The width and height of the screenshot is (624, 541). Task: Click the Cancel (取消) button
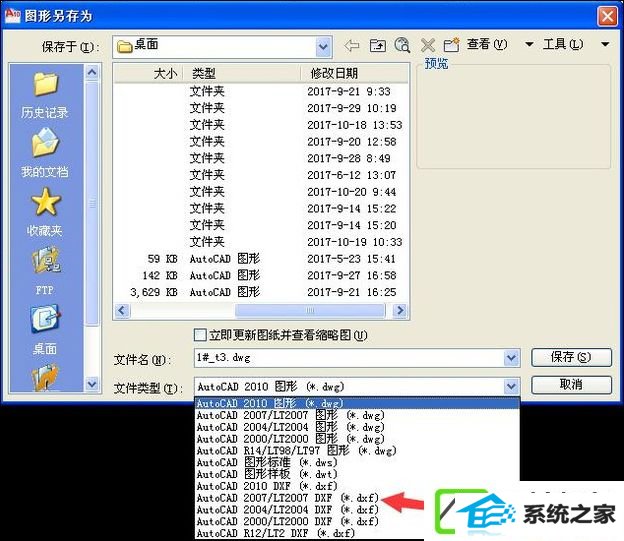(571, 385)
